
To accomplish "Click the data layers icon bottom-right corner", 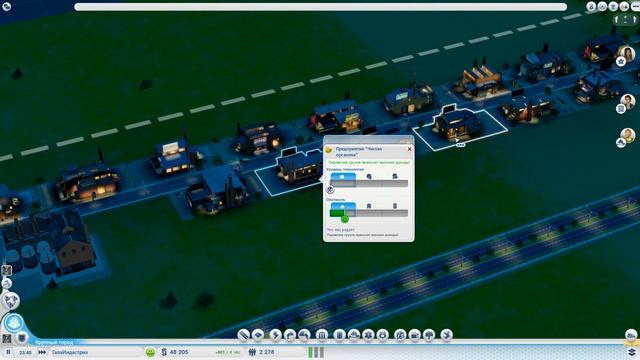I will (x=631, y=352).
